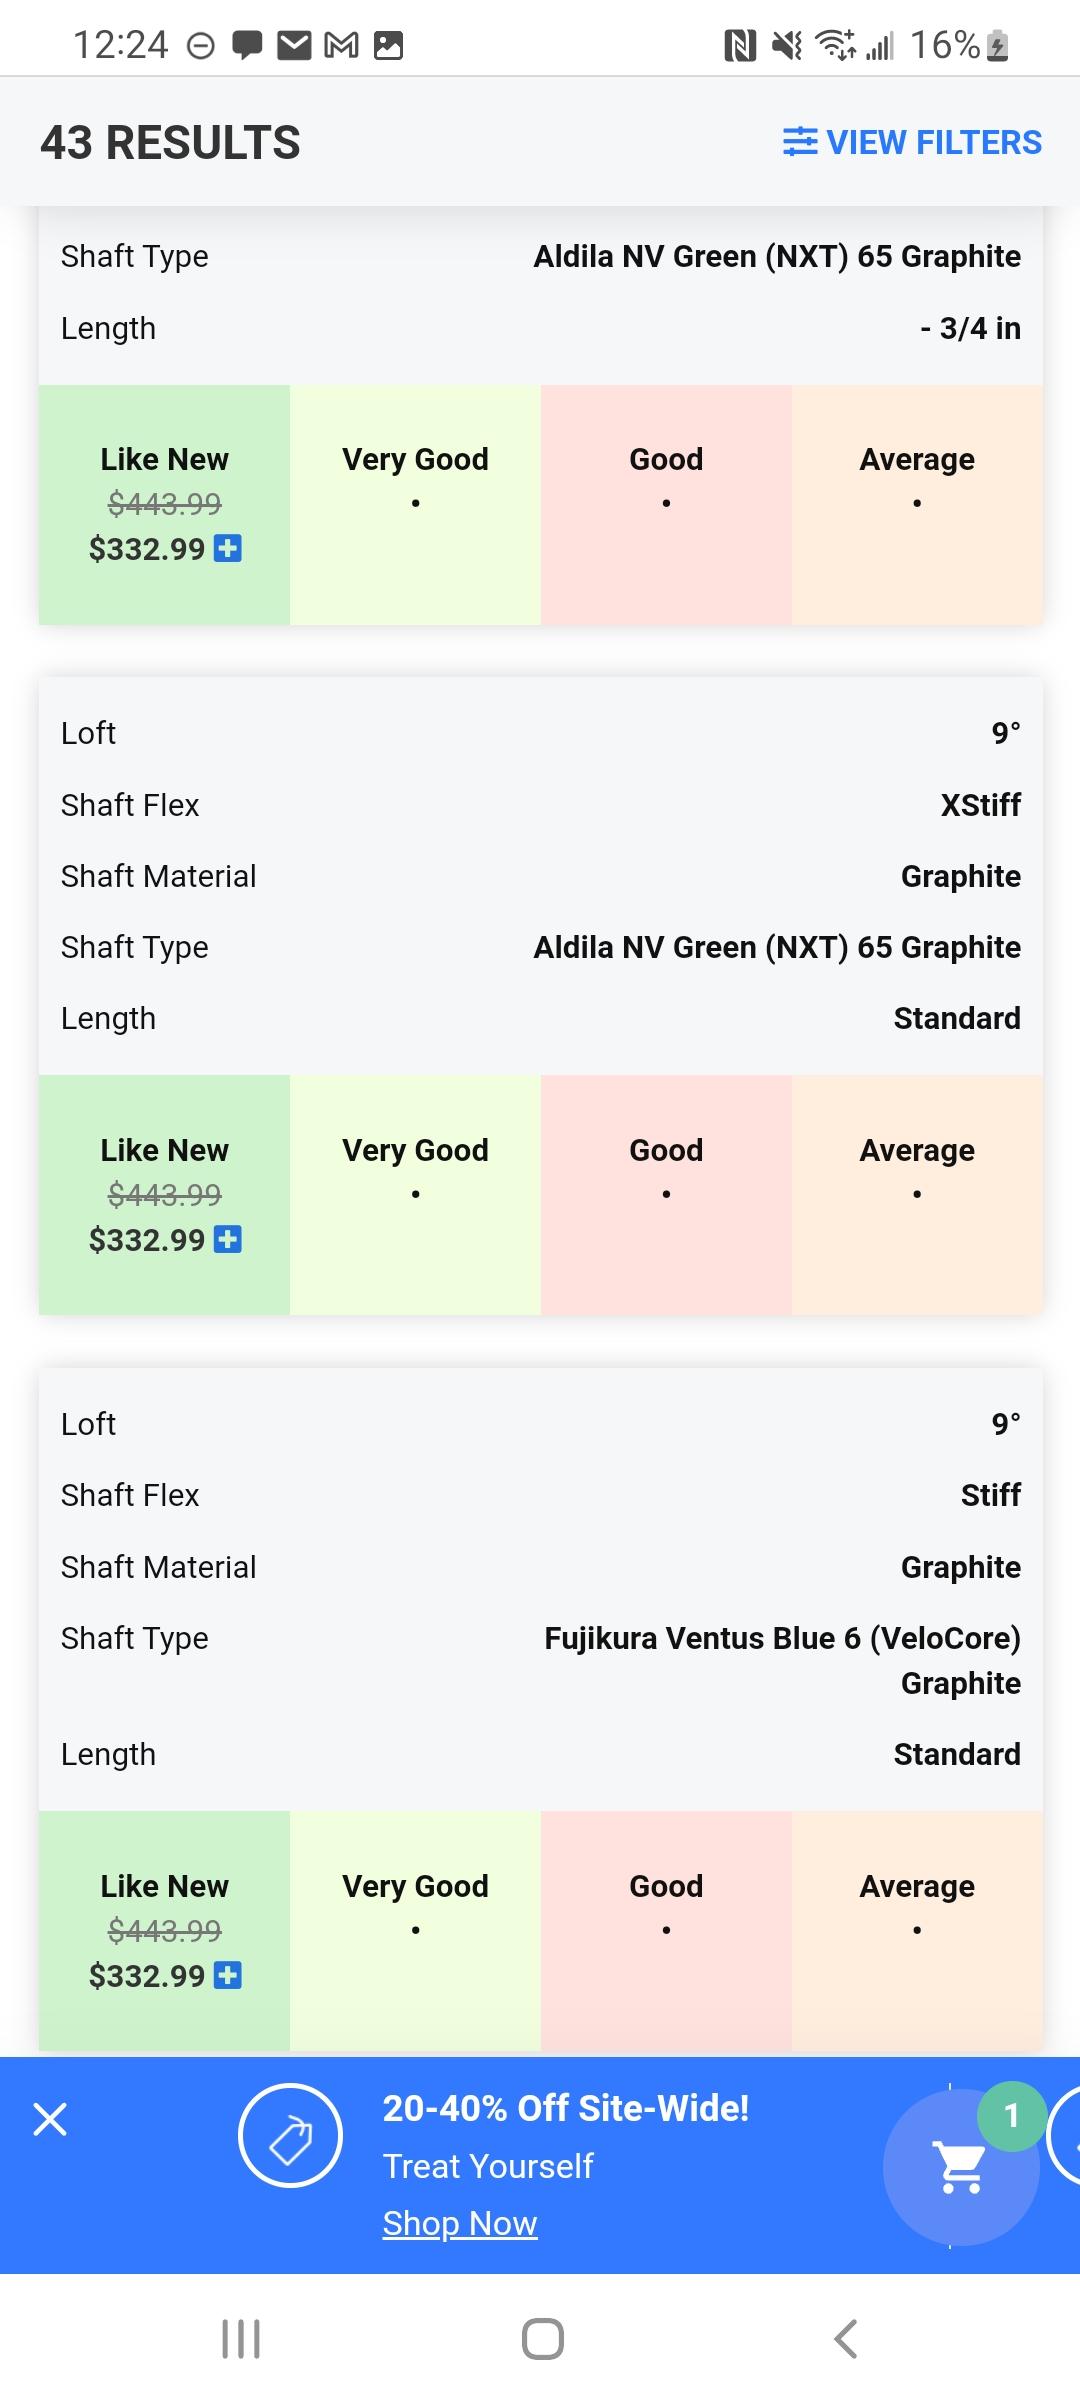
Task: Go back with Android back arrow
Action: 846,2339
